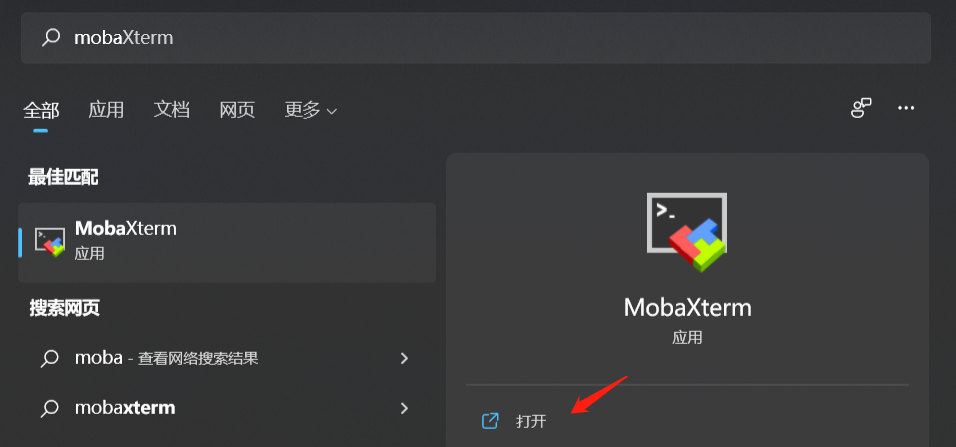The height and width of the screenshot is (447, 956).
Task: Click 打开 to launch MobaXterm
Action: pyautogui.click(x=531, y=421)
